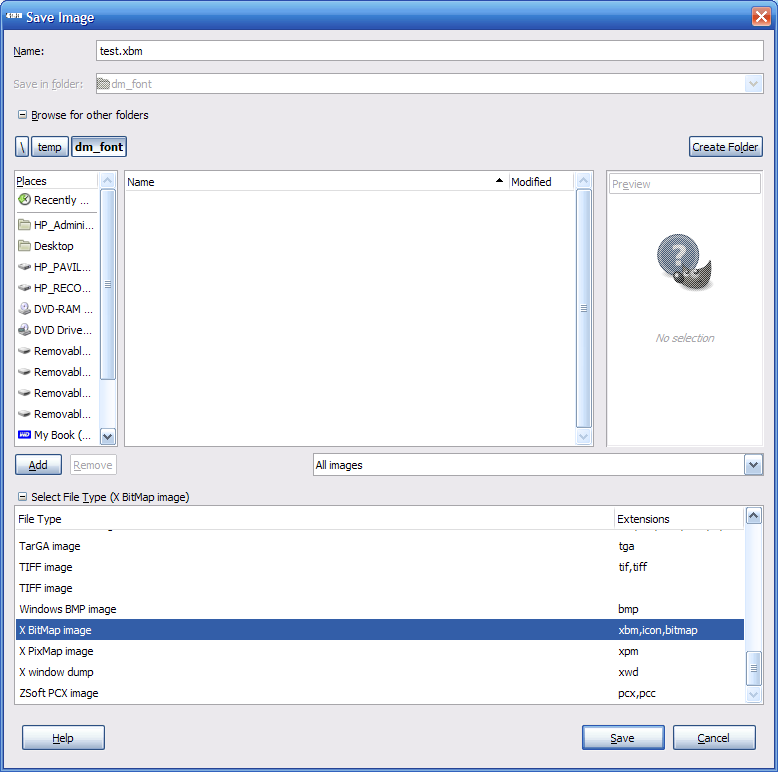
Task: Select X window dump file type
Action: click(380, 672)
